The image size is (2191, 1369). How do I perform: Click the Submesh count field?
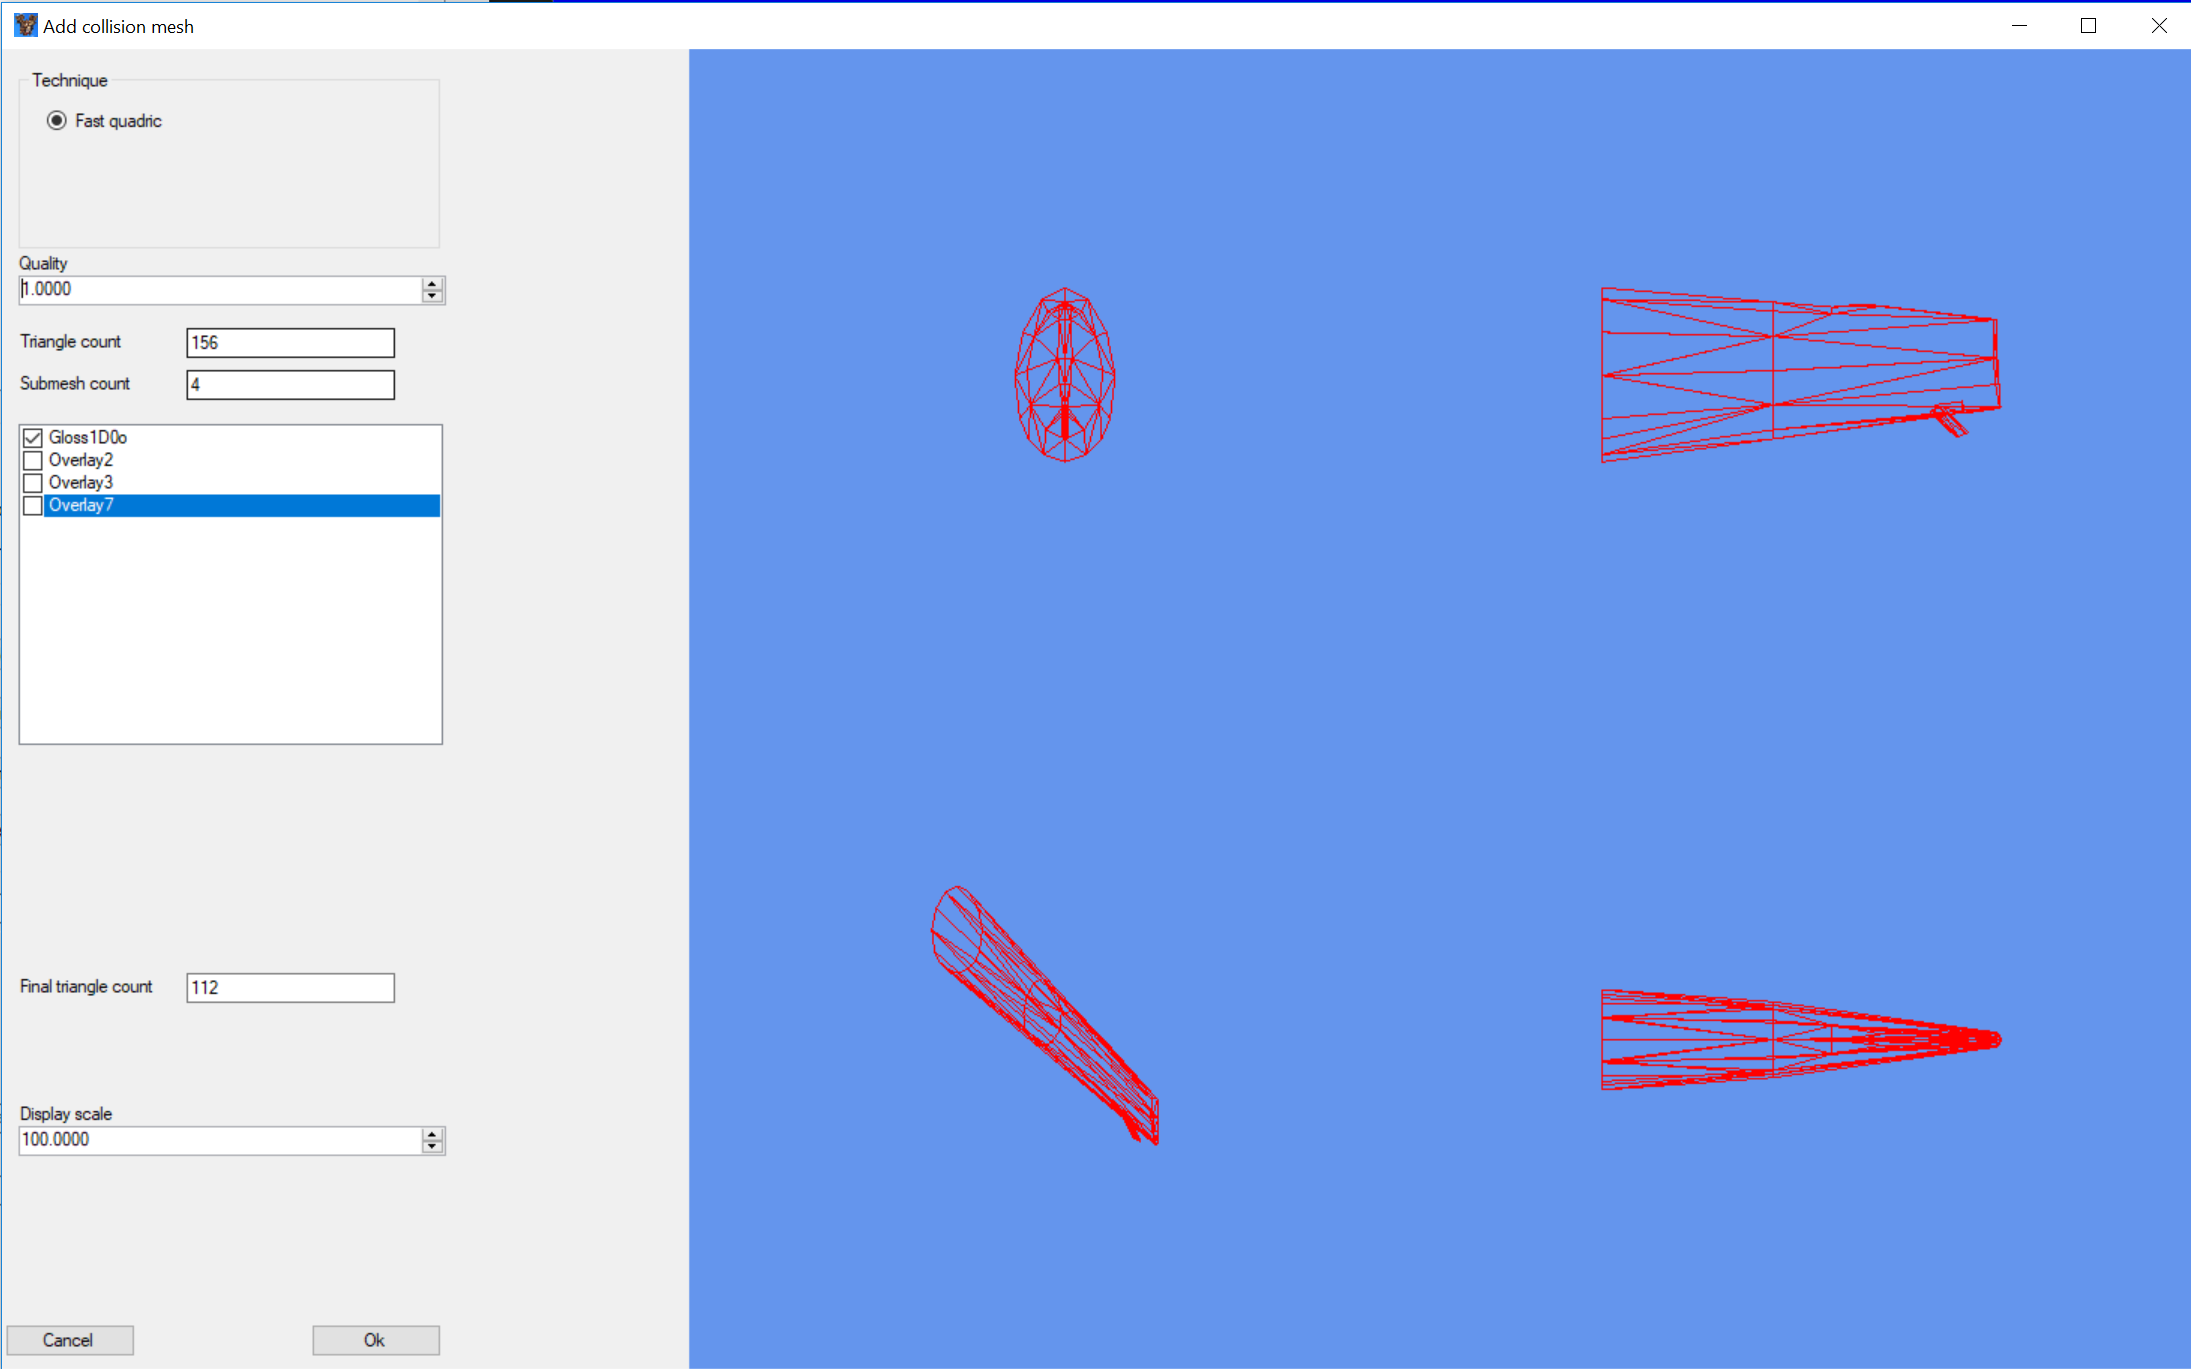pos(290,385)
